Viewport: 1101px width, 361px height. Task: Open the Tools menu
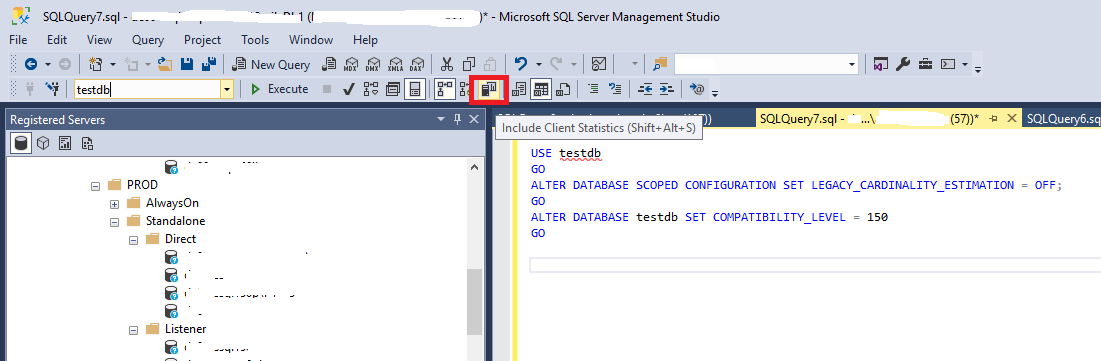255,40
